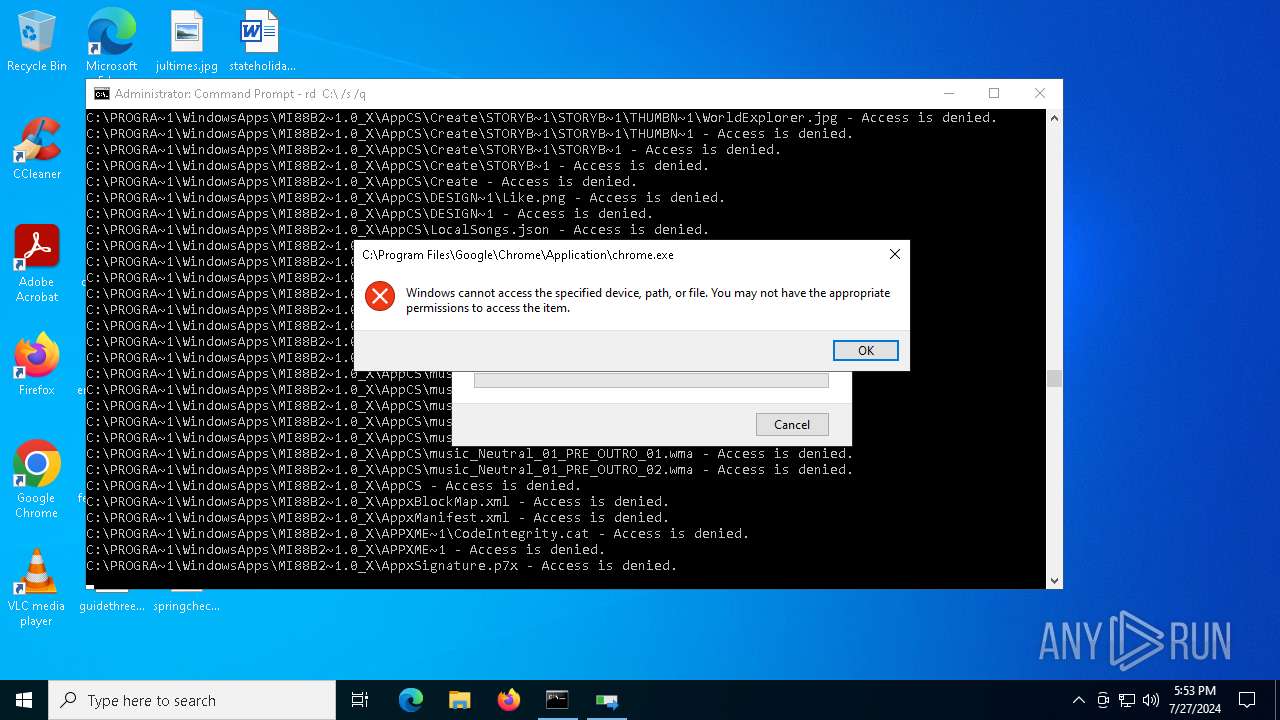The width and height of the screenshot is (1280, 720).
Task: Show hidden system tray icons
Action: [1078, 700]
